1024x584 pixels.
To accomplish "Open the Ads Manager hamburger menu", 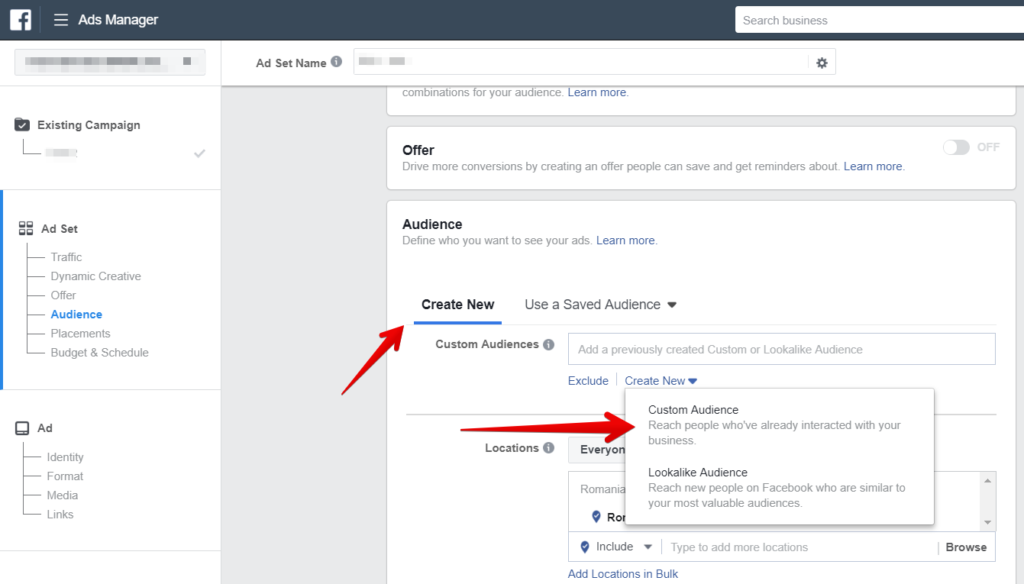I will pyautogui.click(x=61, y=20).
